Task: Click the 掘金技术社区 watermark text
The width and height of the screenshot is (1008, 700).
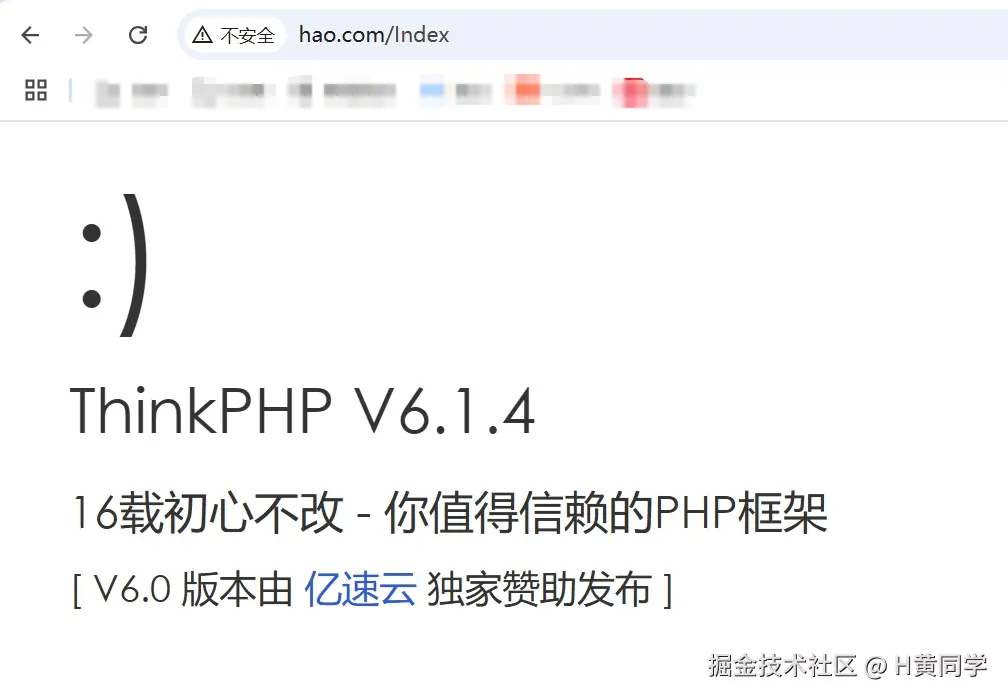Action: pyautogui.click(x=782, y=665)
